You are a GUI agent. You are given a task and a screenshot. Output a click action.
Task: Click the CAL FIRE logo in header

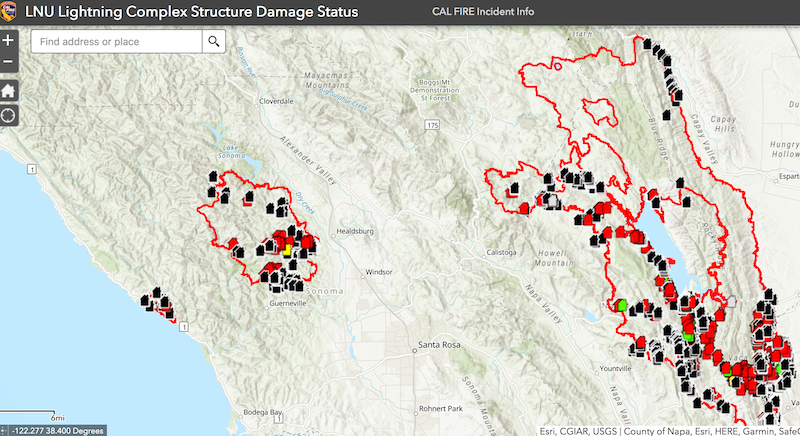13,12
